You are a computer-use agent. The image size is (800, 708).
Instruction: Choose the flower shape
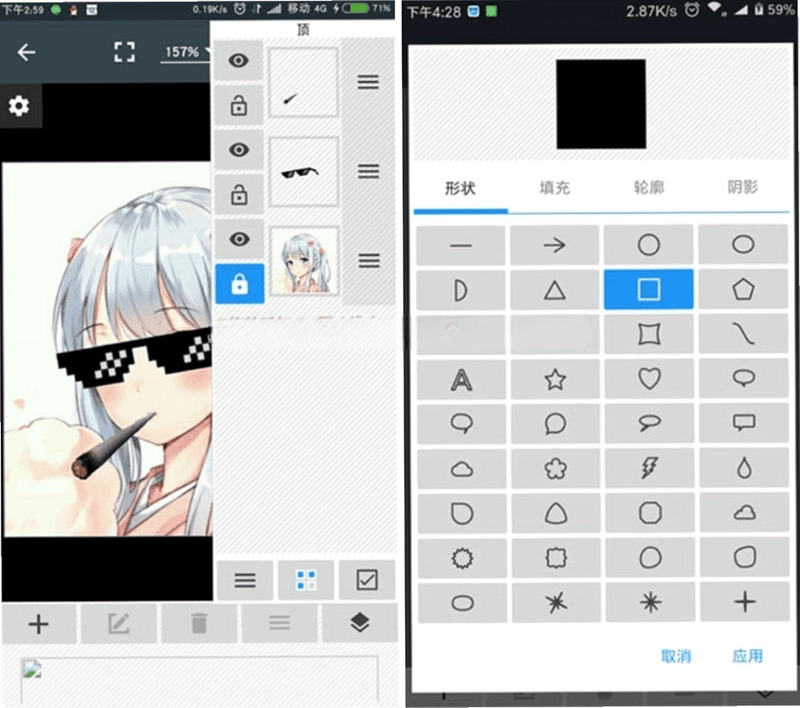click(x=556, y=469)
